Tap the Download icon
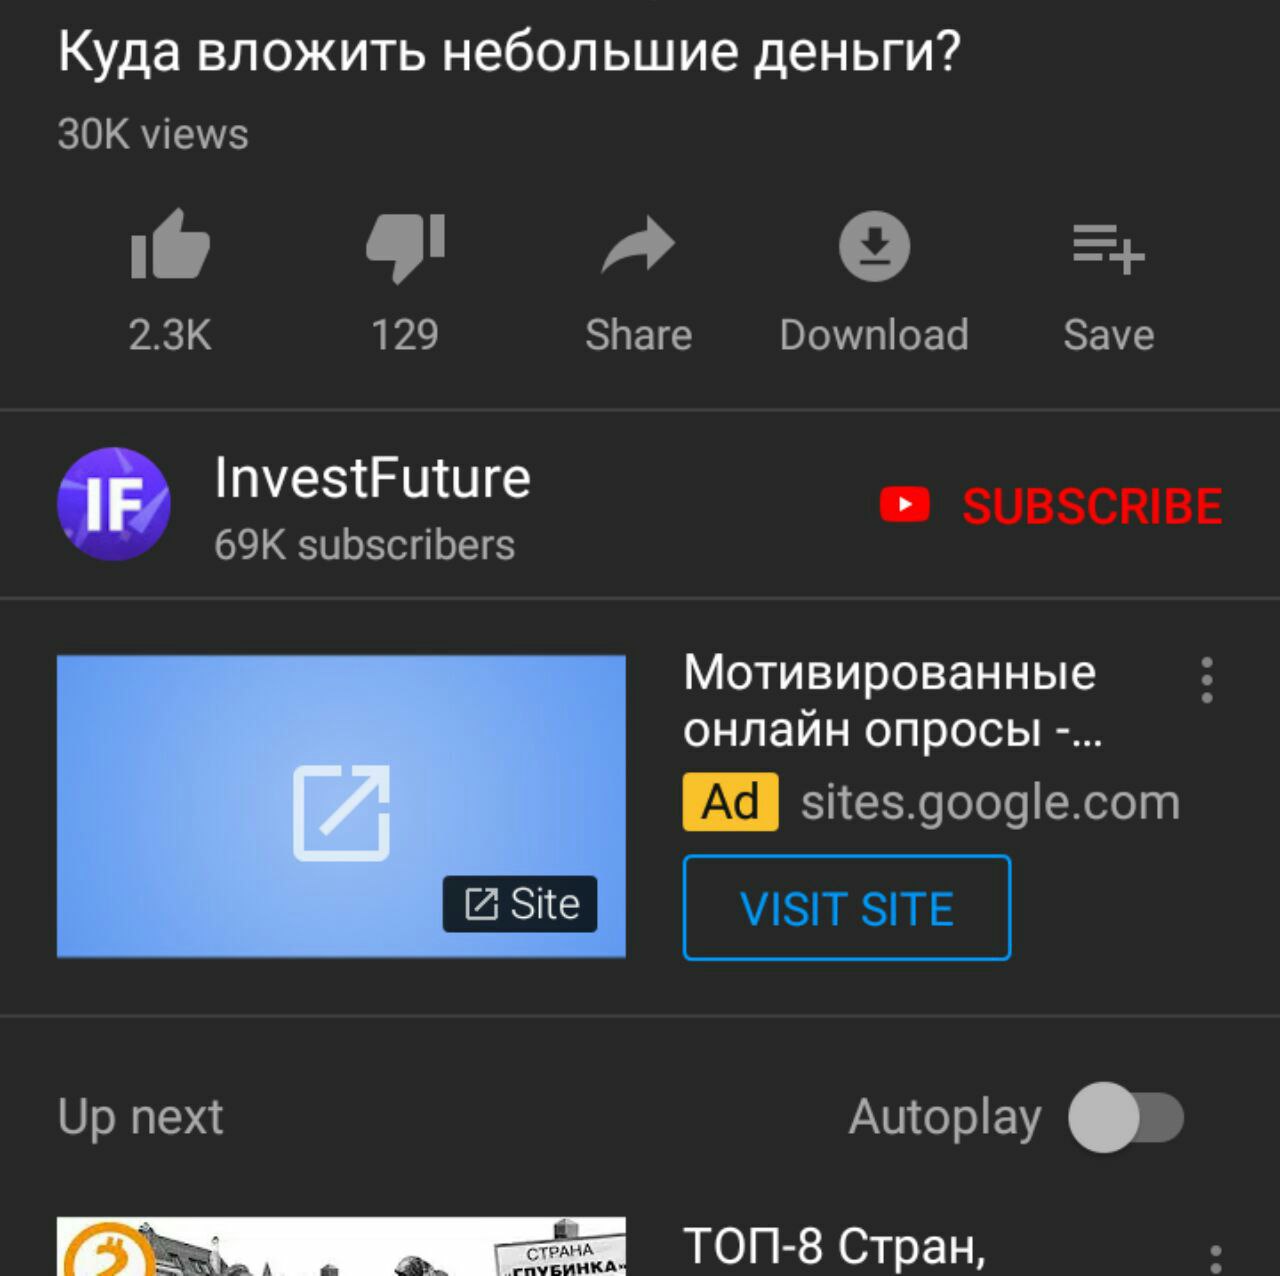Image resolution: width=1280 pixels, height=1276 pixels. click(x=874, y=245)
